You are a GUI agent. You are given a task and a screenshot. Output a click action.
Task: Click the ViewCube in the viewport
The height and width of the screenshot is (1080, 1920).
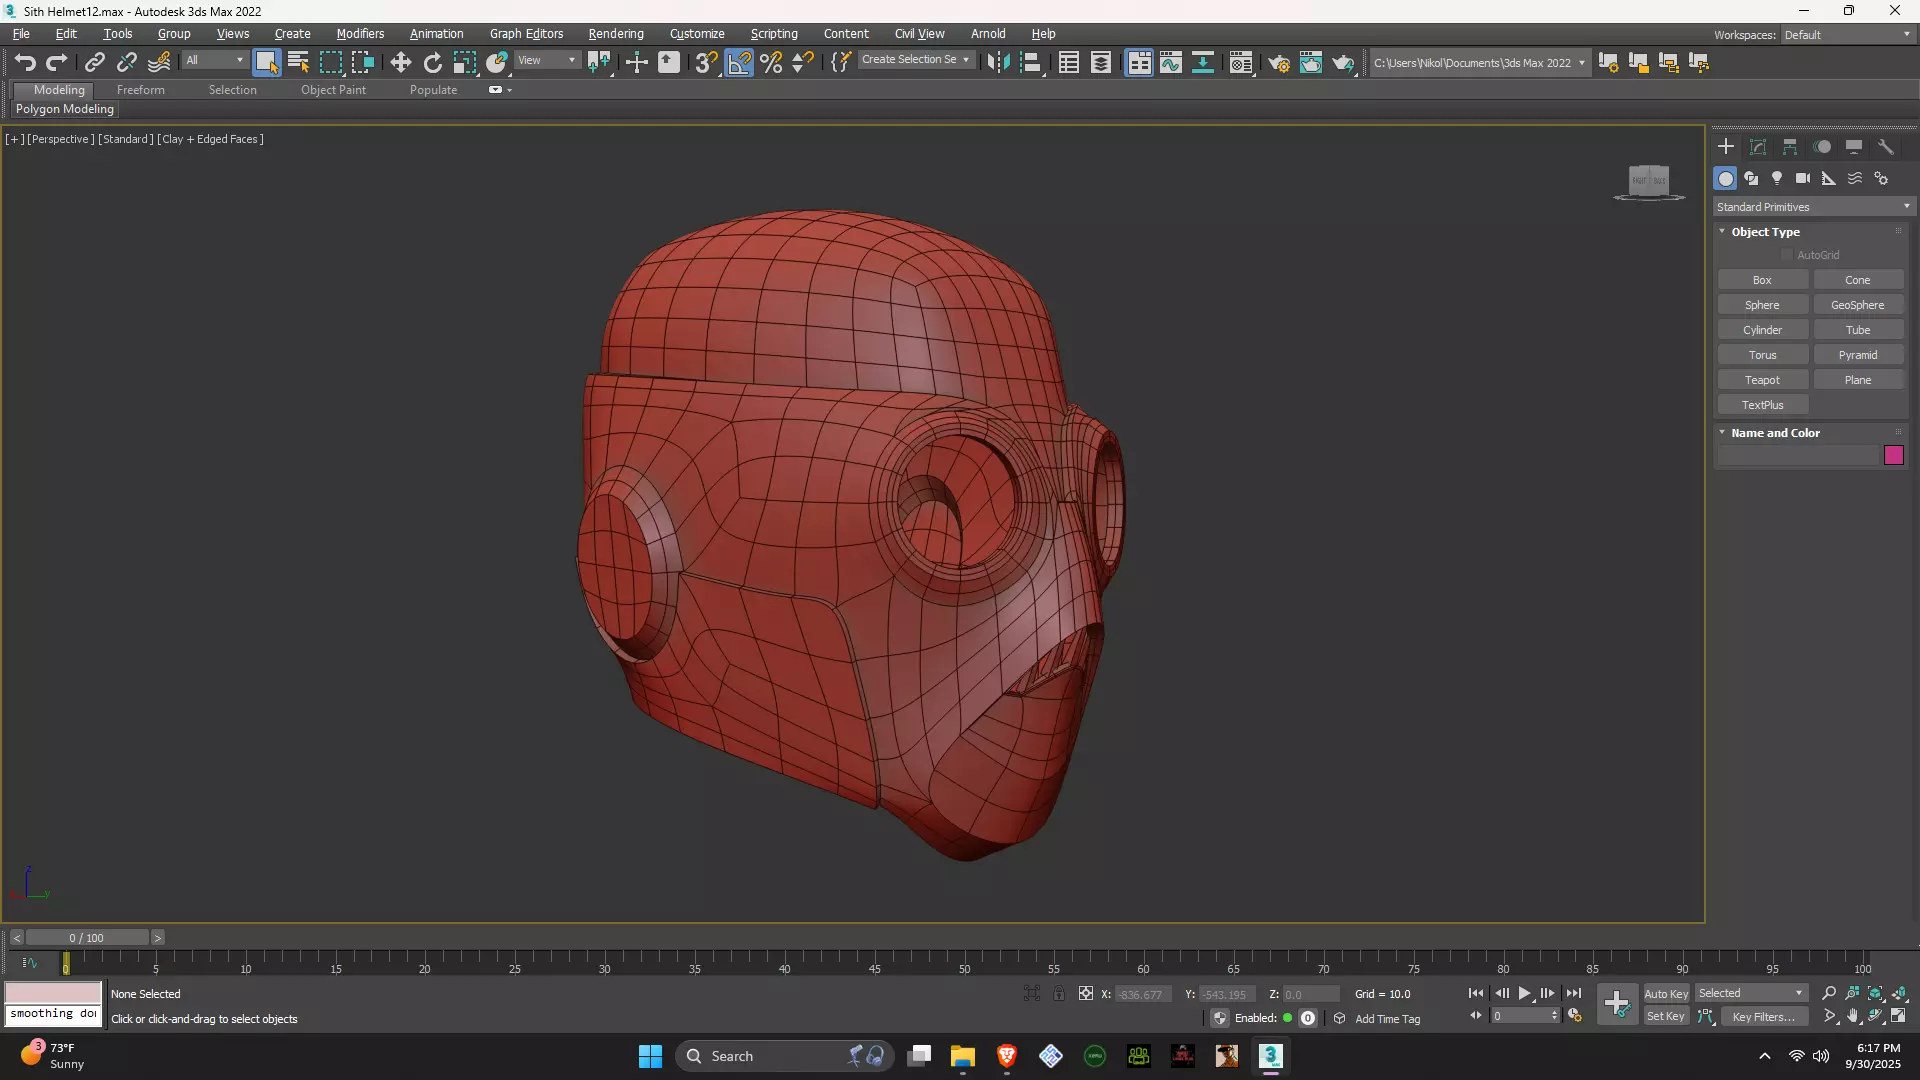[x=1649, y=181]
